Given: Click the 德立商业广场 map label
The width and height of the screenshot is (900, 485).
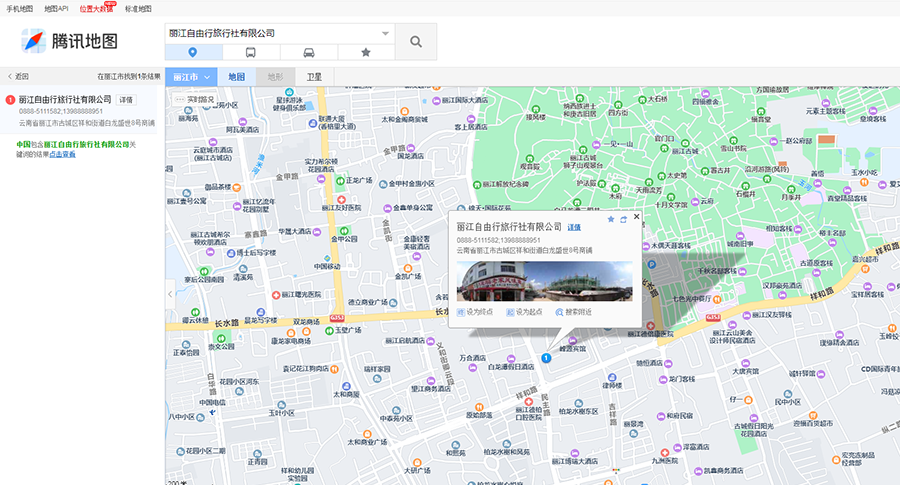Looking at the screenshot, I should point(367,302).
